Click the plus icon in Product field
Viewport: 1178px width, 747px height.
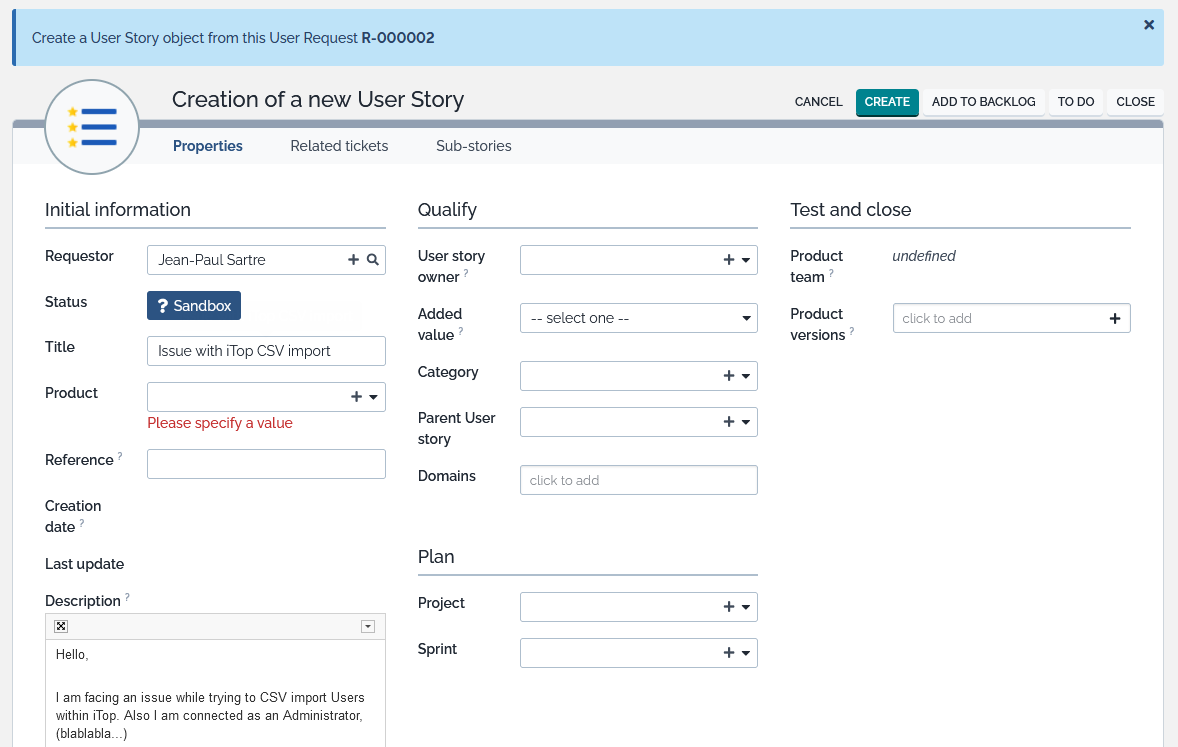pyautogui.click(x=356, y=397)
